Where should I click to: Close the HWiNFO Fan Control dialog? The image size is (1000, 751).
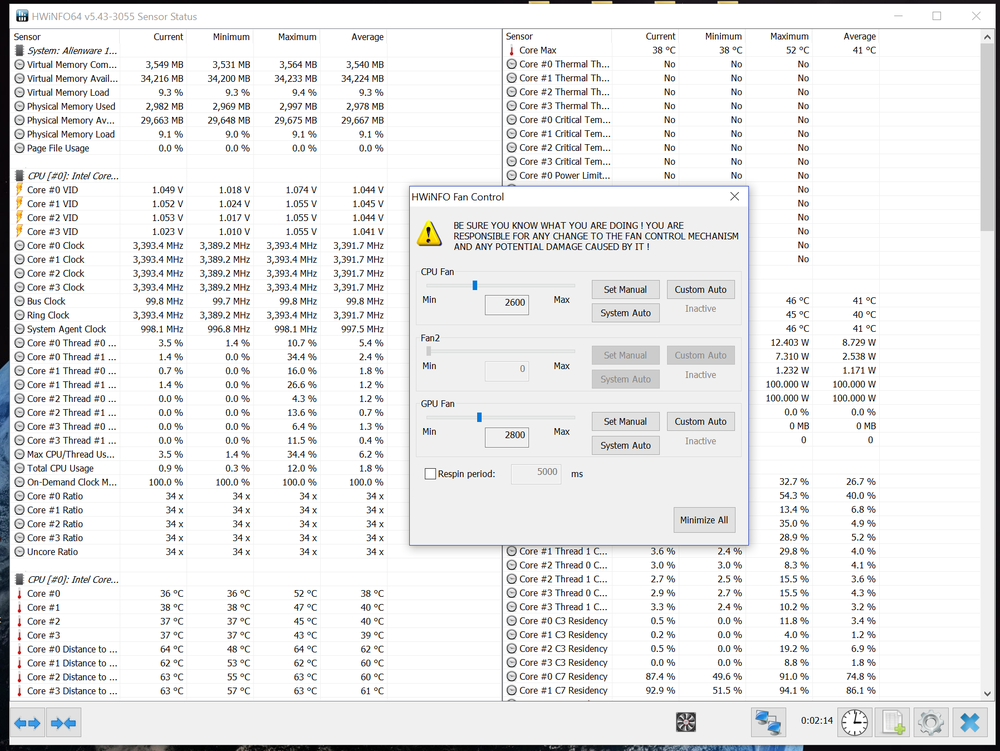734,197
